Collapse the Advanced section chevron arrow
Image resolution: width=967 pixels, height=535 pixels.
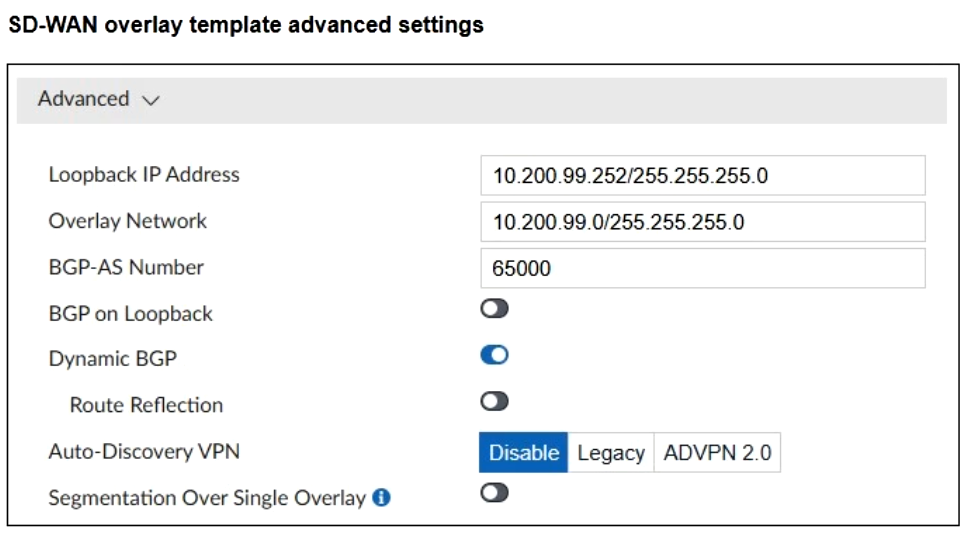tap(151, 100)
